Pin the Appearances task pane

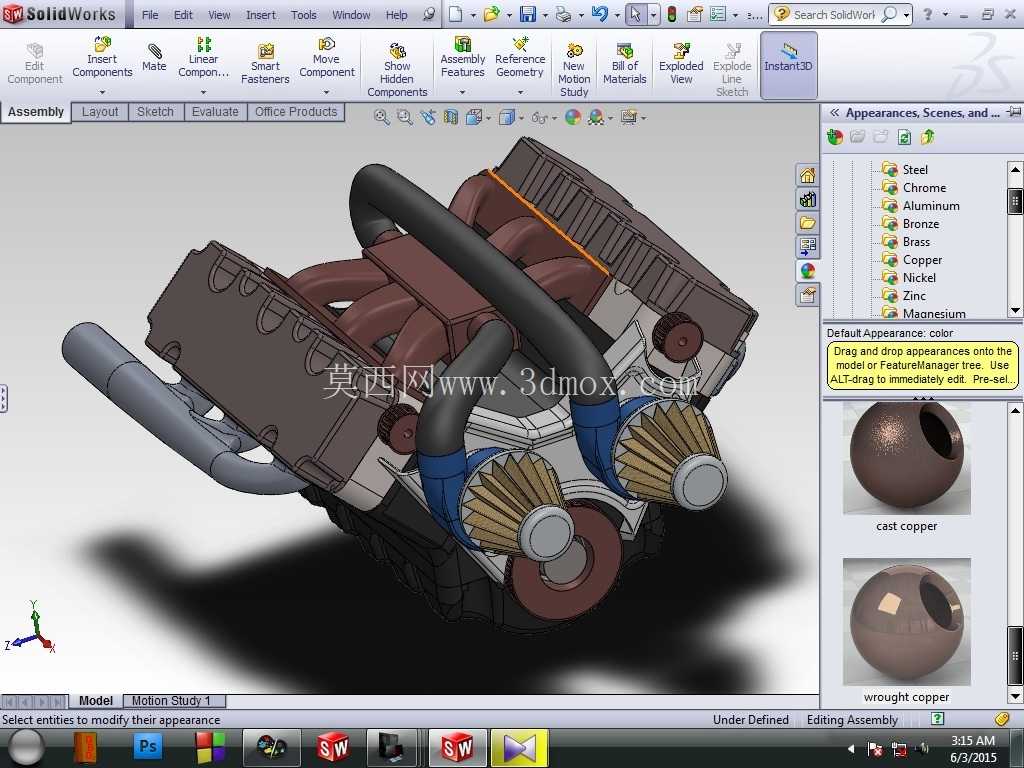tap(1014, 112)
